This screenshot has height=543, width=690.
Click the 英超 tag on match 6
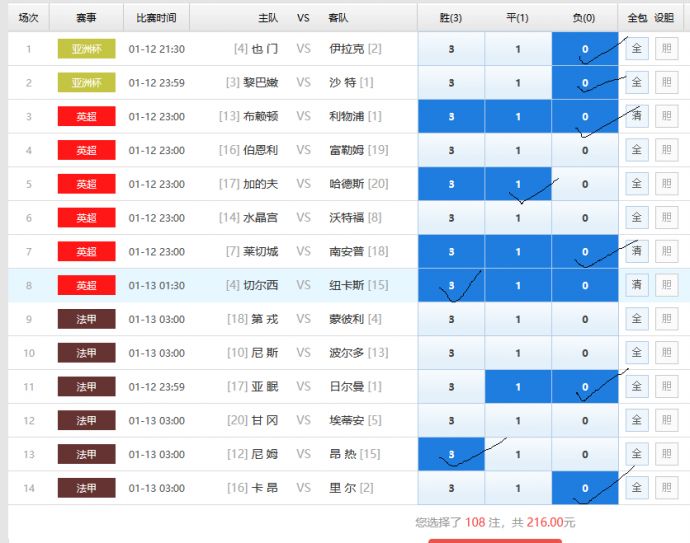87,218
